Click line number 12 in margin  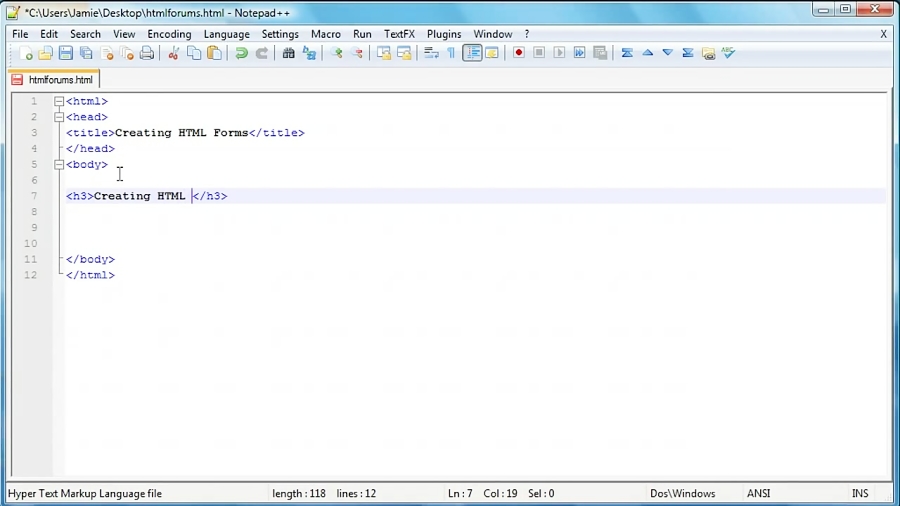click(x=30, y=275)
